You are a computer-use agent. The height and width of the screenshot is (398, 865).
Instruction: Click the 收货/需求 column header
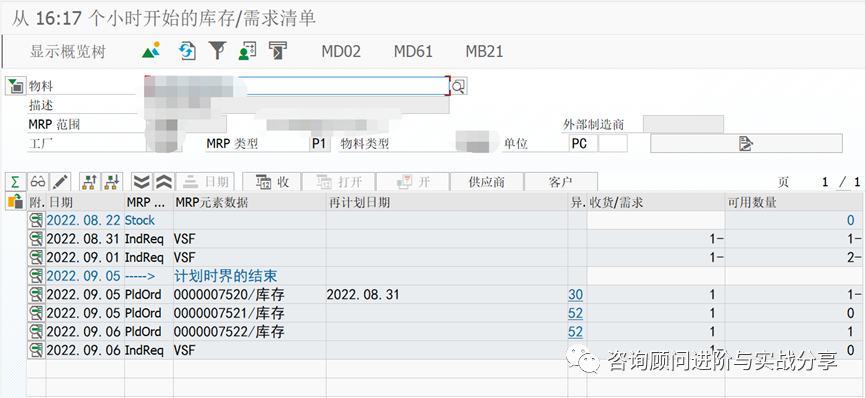coord(655,202)
